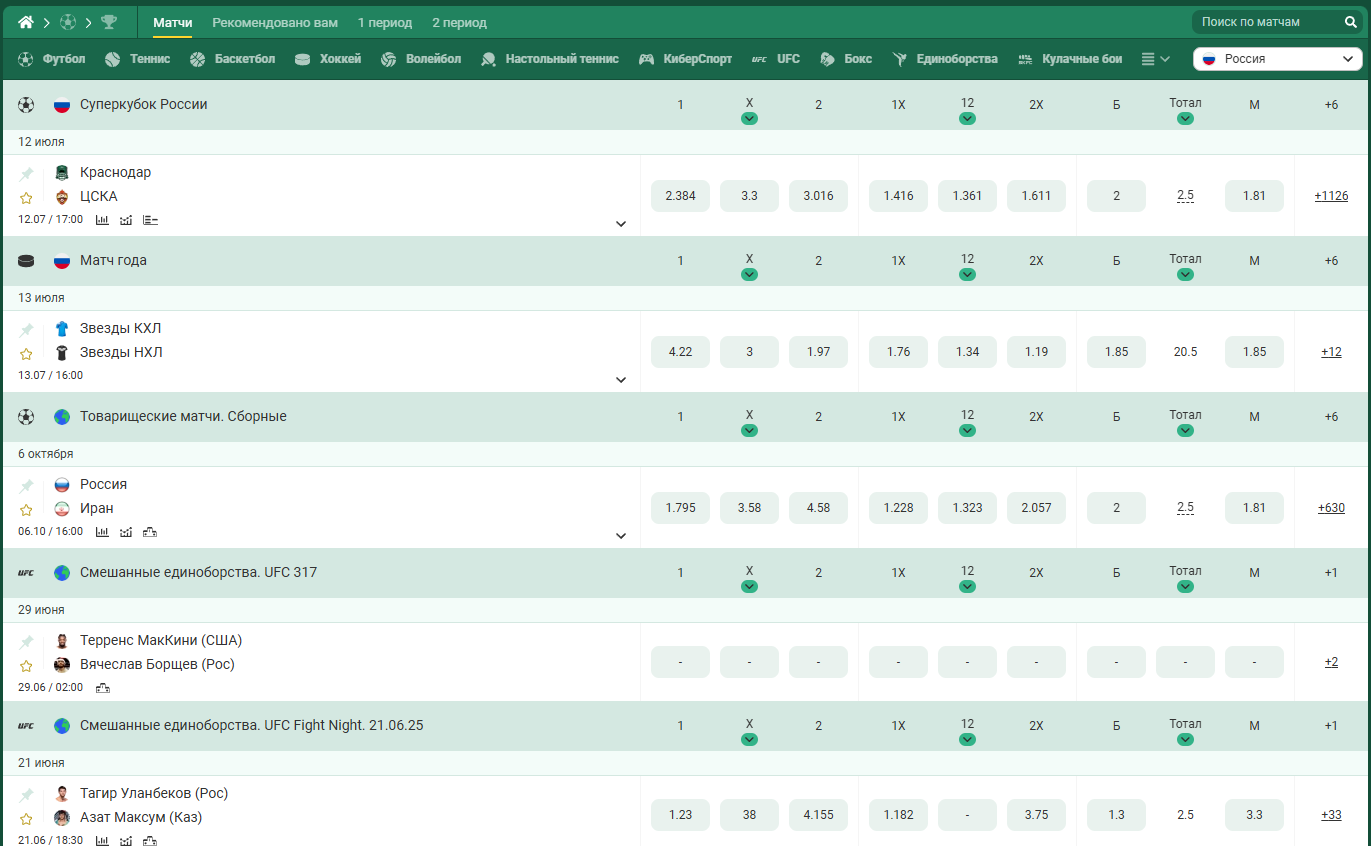The height and width of the screenshot is (846, 1371).
Task: Favorite the Россия vs Иран match
Action: pyautogui.click(x=26, y=510)
